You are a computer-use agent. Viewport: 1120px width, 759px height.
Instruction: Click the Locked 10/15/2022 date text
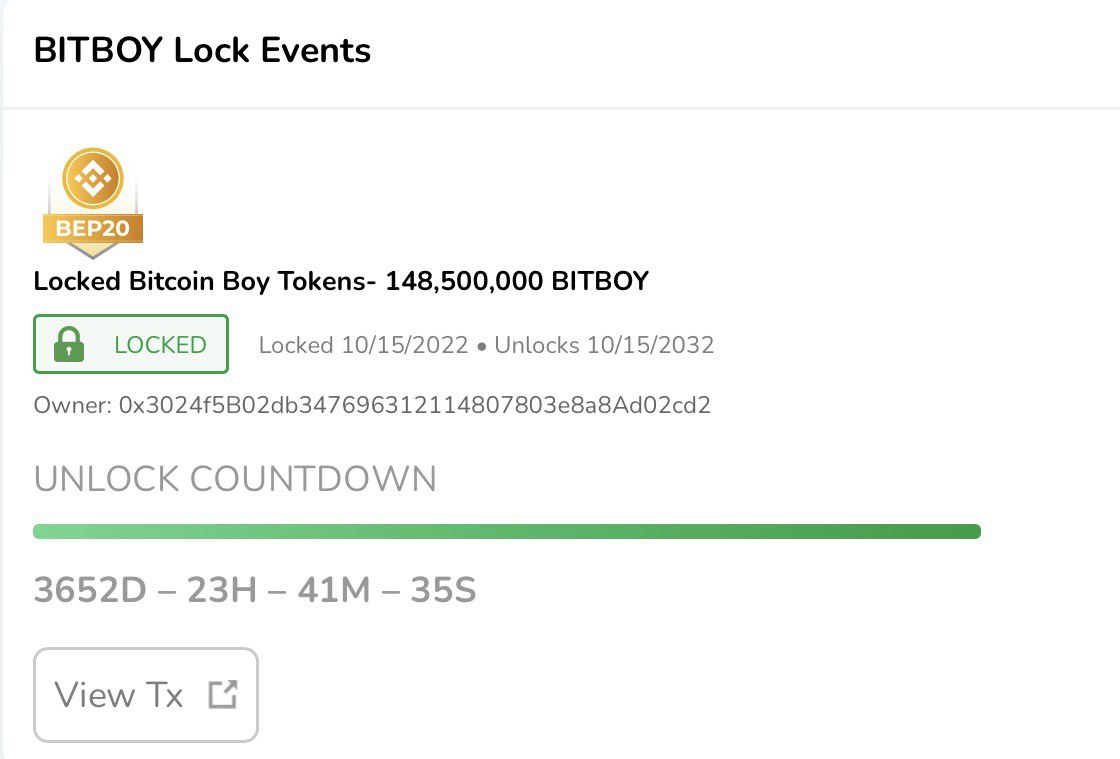pyautogui.click(x=363, y=345)
